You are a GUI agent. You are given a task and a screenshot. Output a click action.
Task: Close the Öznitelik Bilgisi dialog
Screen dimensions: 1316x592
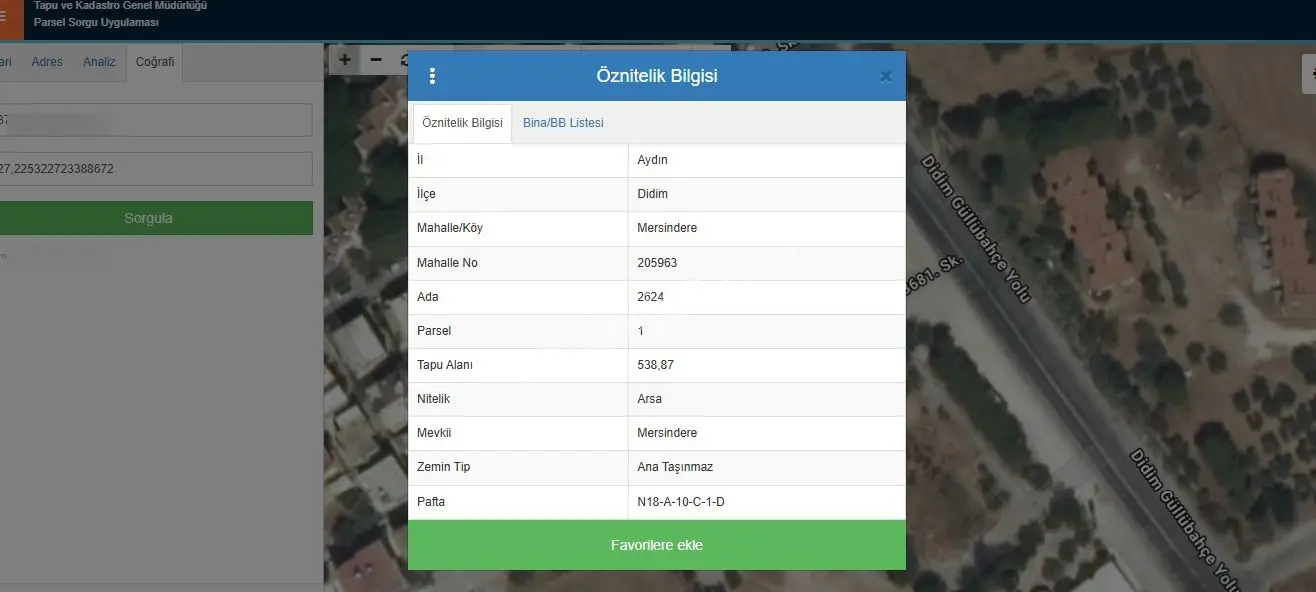tap(885, 76)
